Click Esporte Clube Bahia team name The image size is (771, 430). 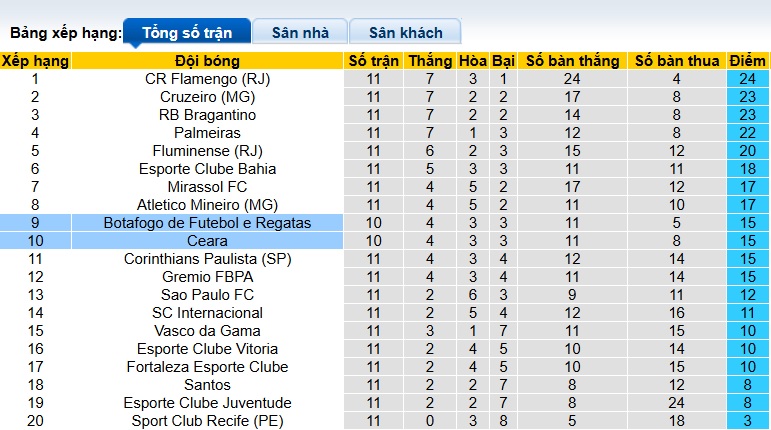pos(207,169)
